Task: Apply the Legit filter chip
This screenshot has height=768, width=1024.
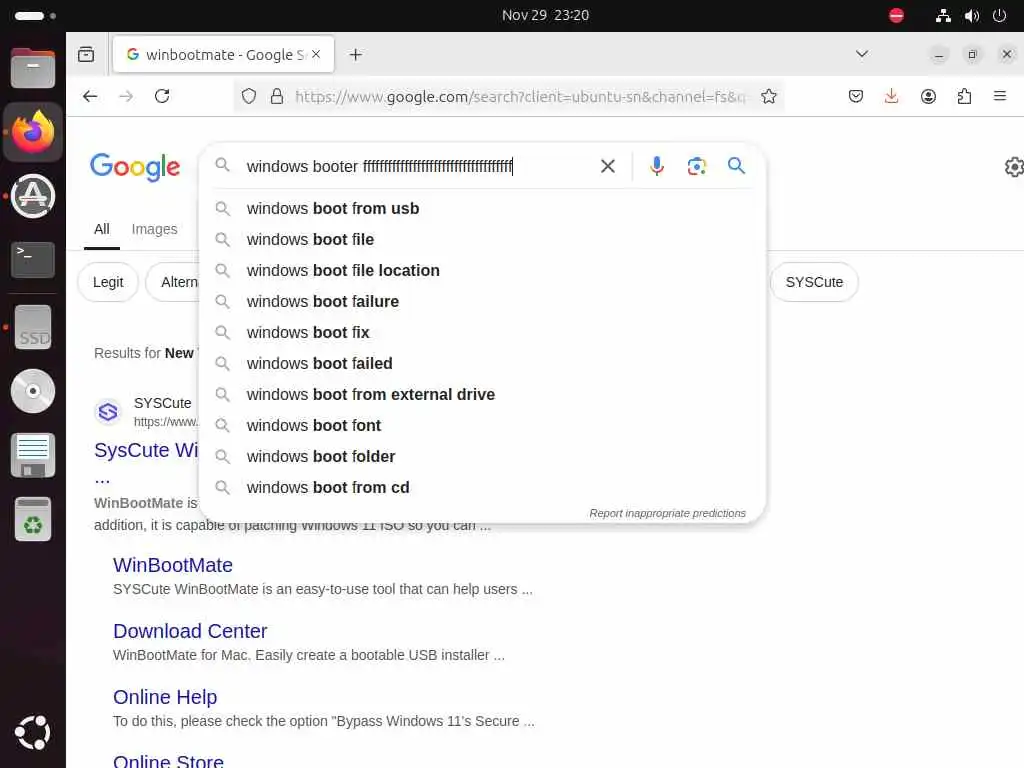Action: [108, 282]
